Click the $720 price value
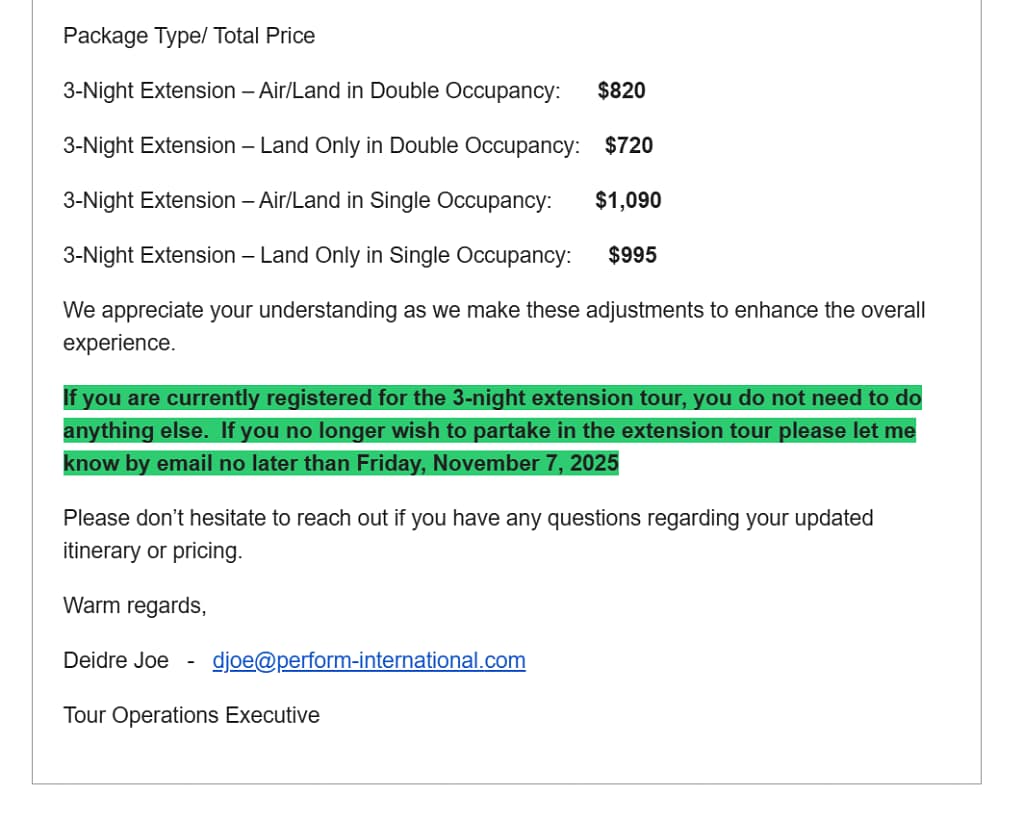The image size is (1024, 821). (629, 146)
